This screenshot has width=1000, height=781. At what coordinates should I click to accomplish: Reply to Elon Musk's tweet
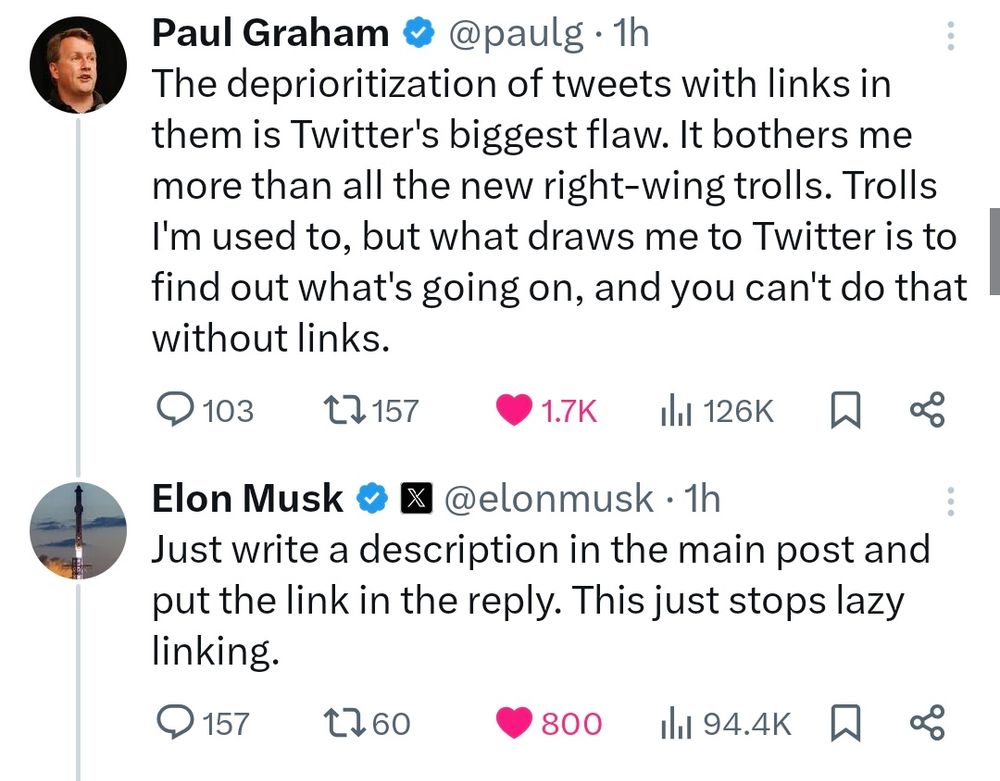pyautogui.click(x=178, y=723)
